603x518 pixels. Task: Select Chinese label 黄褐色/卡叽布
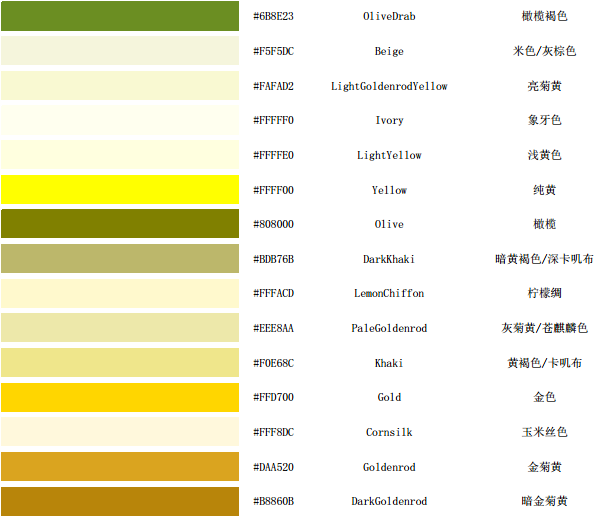click(x=544, y=363)
